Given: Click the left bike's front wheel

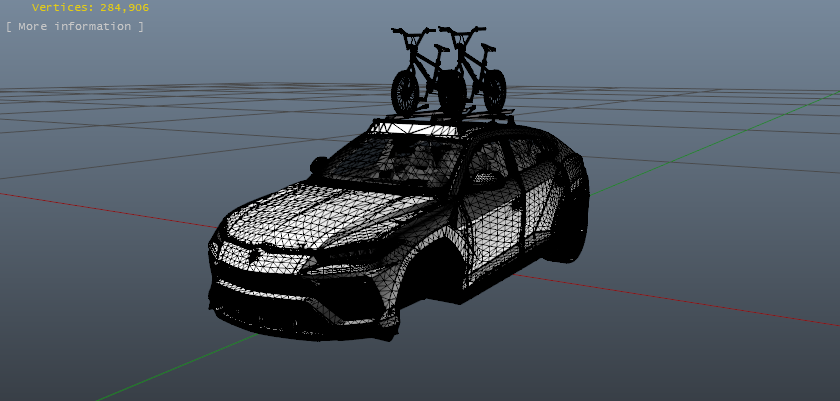Looking at the screenshot, I should (405, 92).
